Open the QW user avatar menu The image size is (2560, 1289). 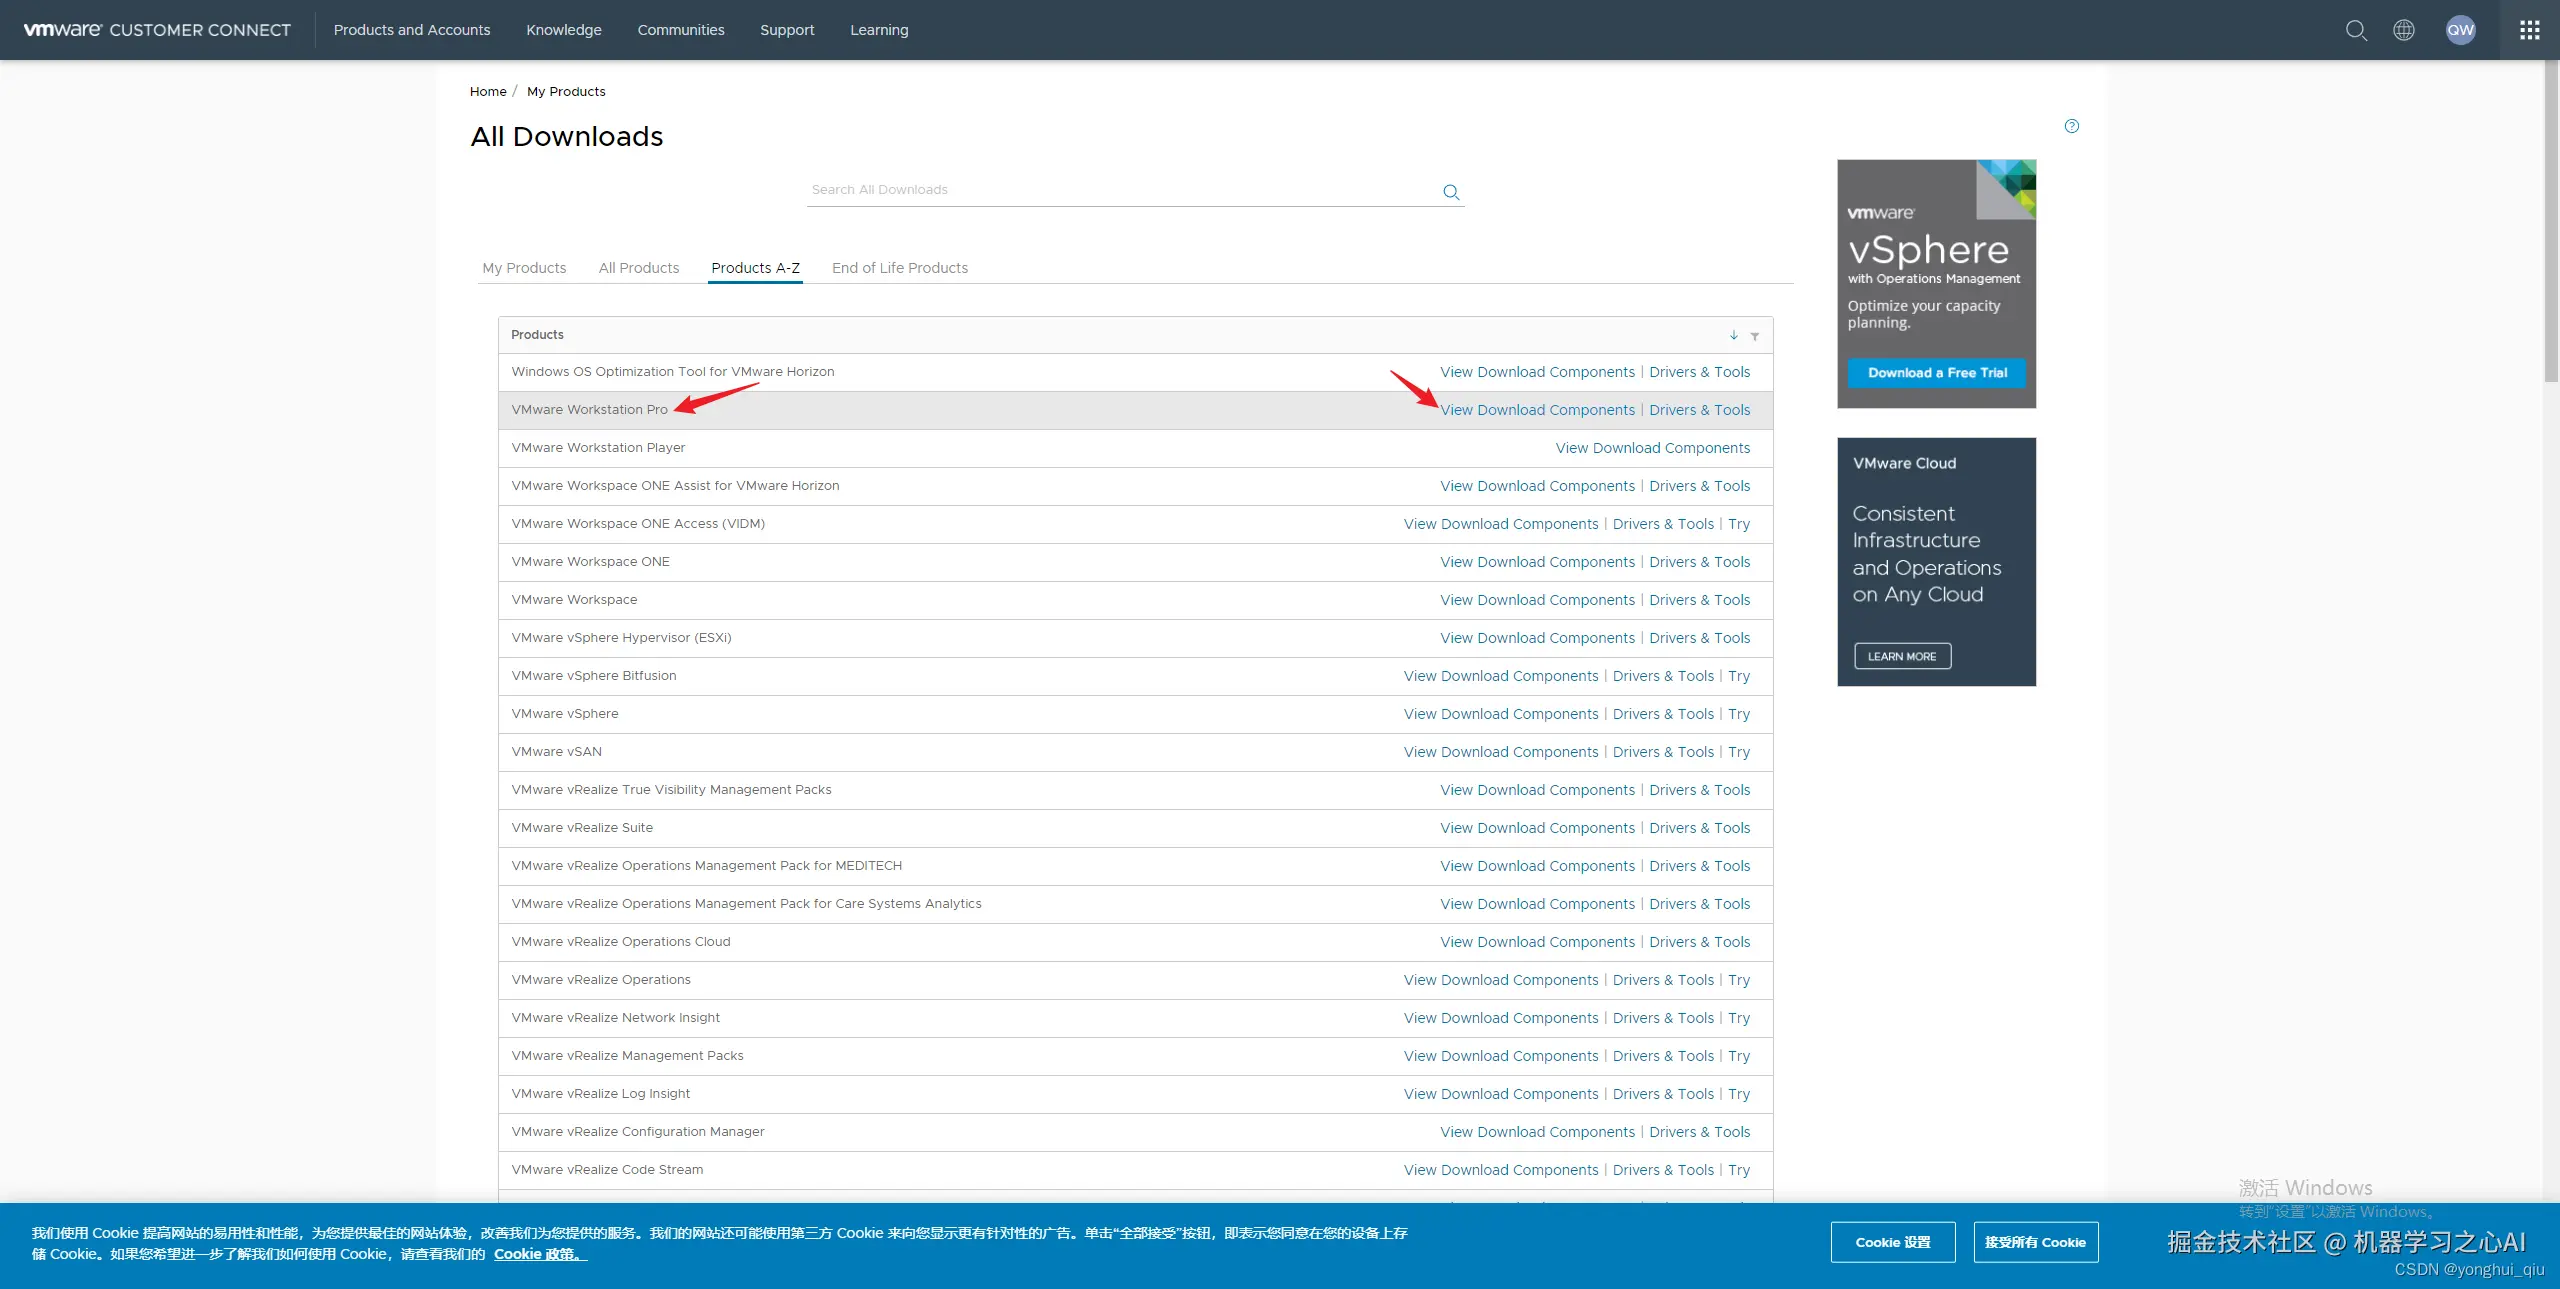(2460, 30)
